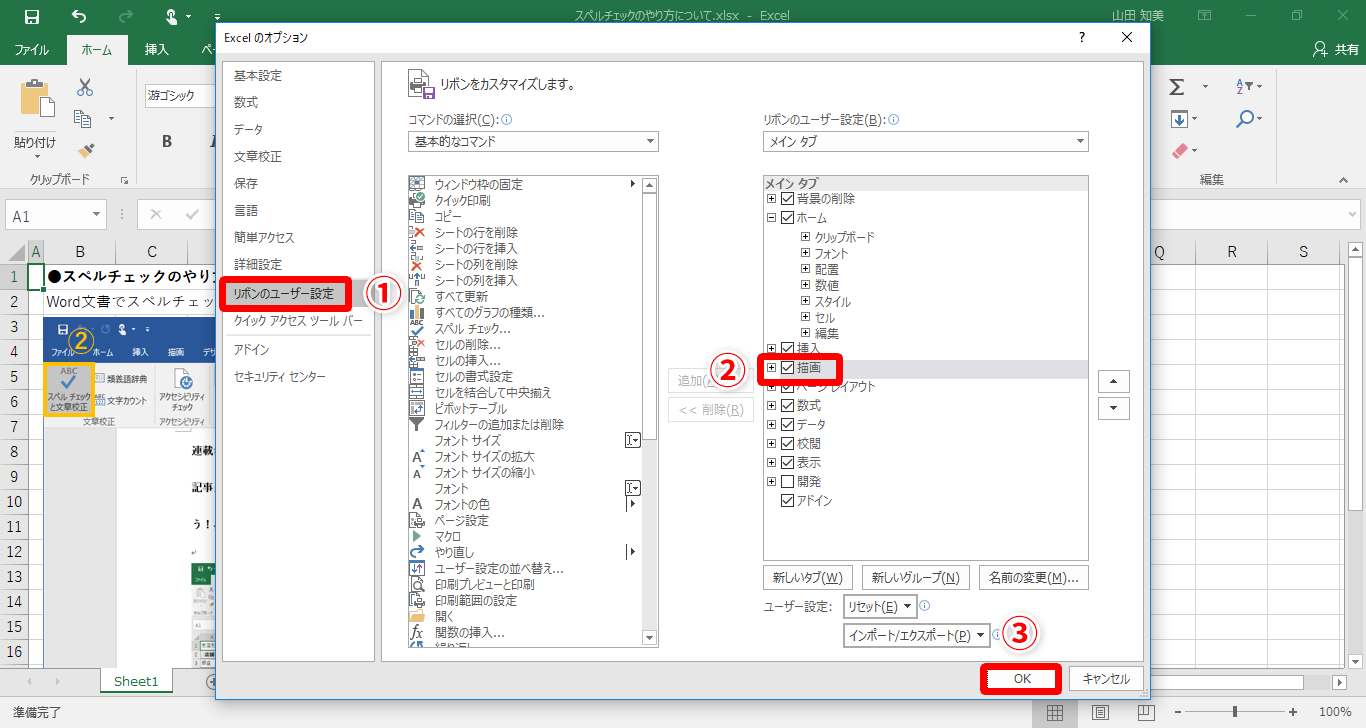Click the Normal view grid icon in the status bar

[x=1054, y=712]
